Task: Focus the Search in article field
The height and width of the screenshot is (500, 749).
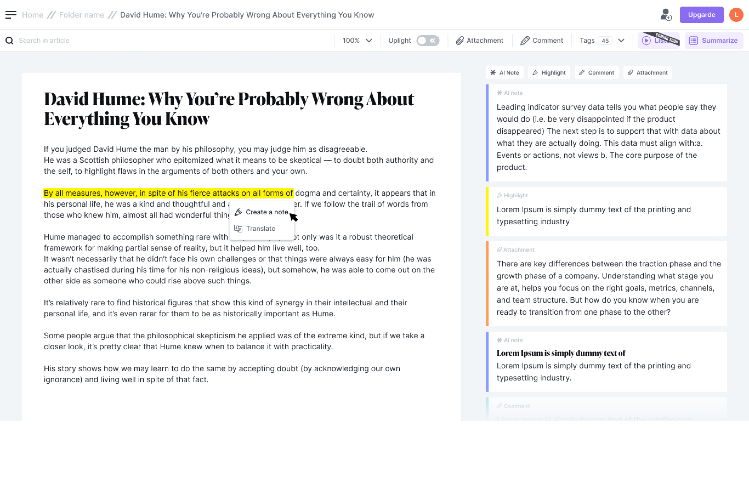Action: coord(44,41)
